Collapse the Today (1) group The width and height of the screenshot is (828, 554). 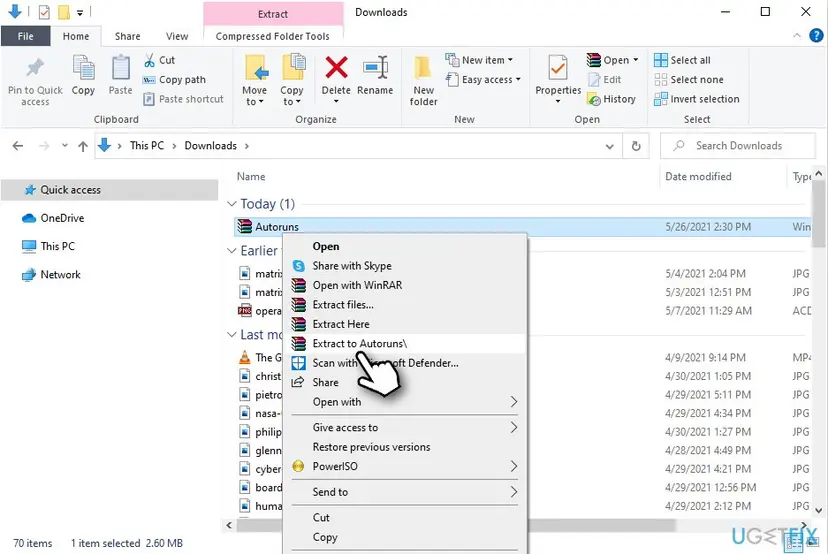231,204
